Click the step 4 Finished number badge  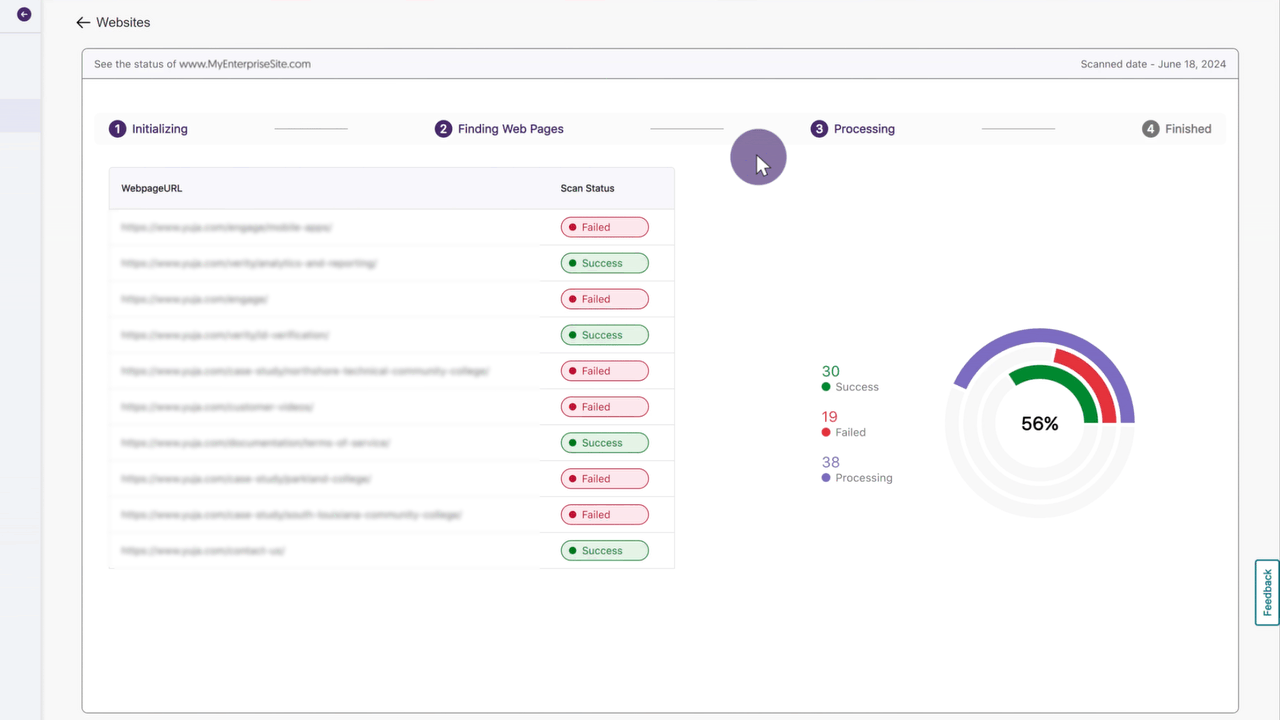point(1151,129)
